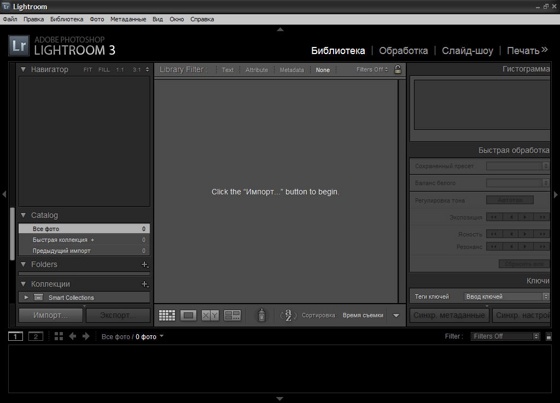The width and height of the screenshot is (560, 403).
Task: Set navigator zoom to FILL
Action: tap(104, 70)
